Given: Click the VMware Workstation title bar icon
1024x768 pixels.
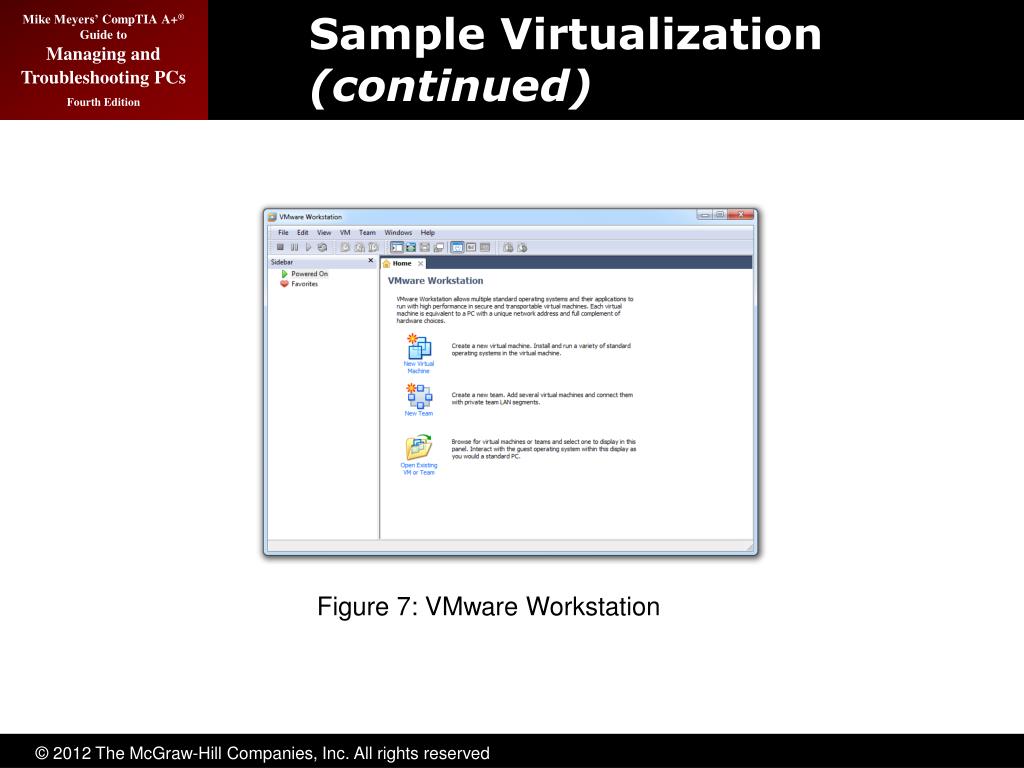Looking at the screenshot, I should (272, 217).
